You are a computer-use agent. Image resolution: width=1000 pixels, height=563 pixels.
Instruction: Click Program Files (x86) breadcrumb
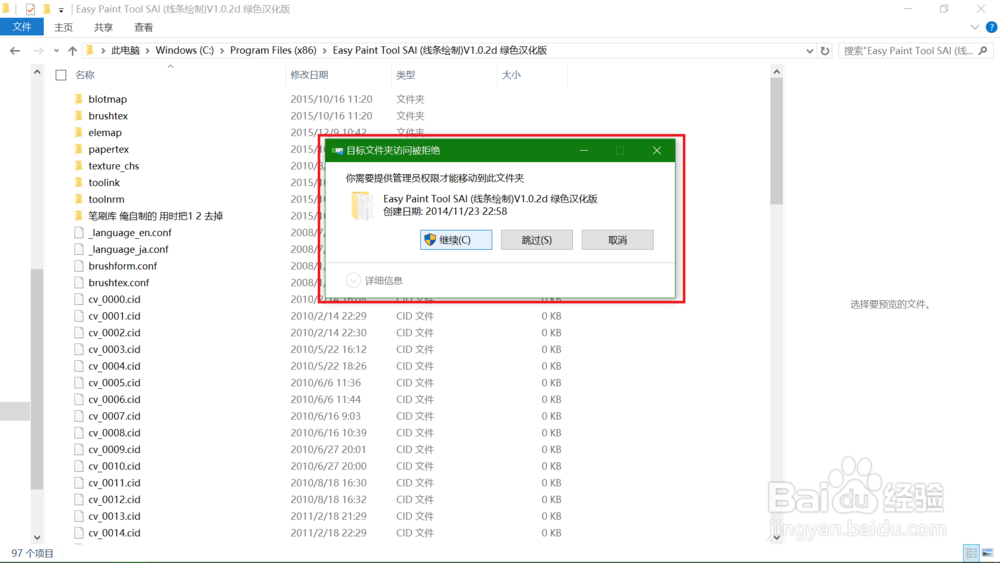coord(273,50)
